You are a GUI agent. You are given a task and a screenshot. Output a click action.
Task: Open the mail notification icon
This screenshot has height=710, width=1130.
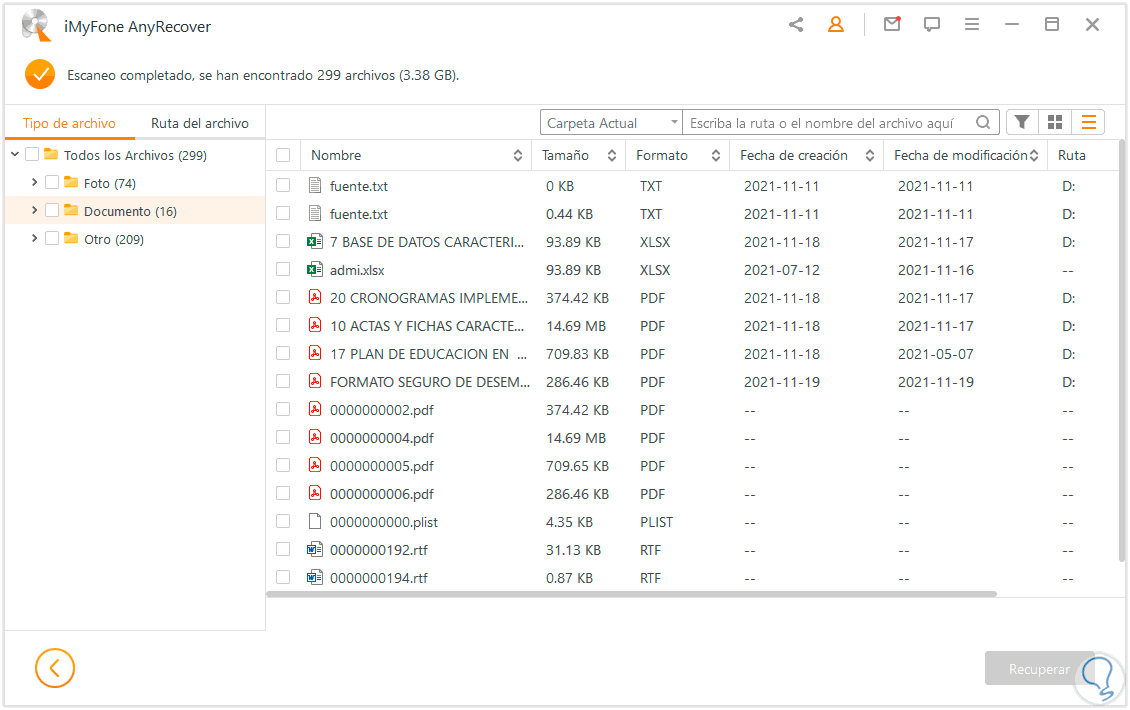click(x=891, y=25)
